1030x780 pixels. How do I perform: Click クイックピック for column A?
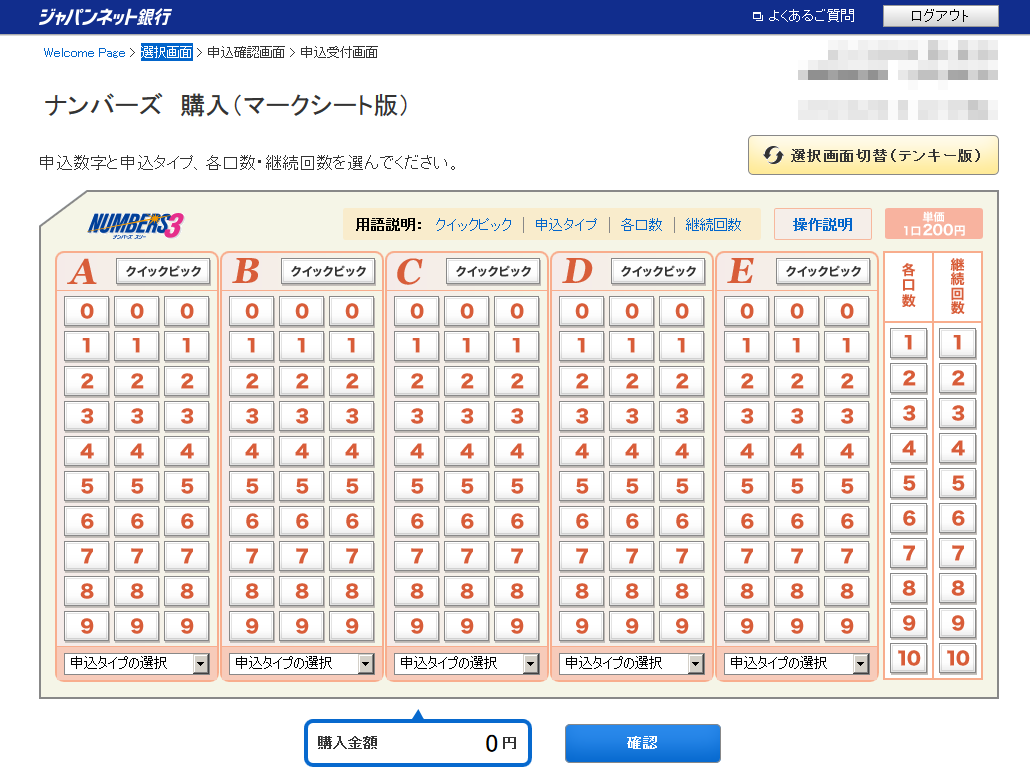[163, 270]
